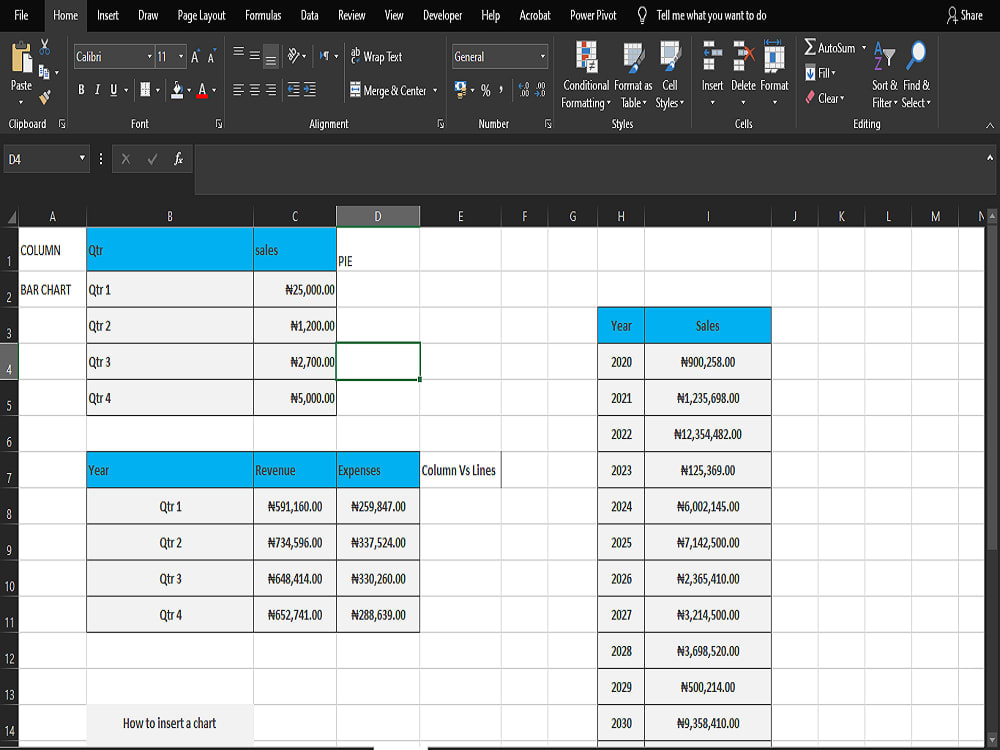Open the General number format dropdown
Image resolution: width=1000 pixels, height=750 pixels.
pyautogui.click(x=543, y=57)
